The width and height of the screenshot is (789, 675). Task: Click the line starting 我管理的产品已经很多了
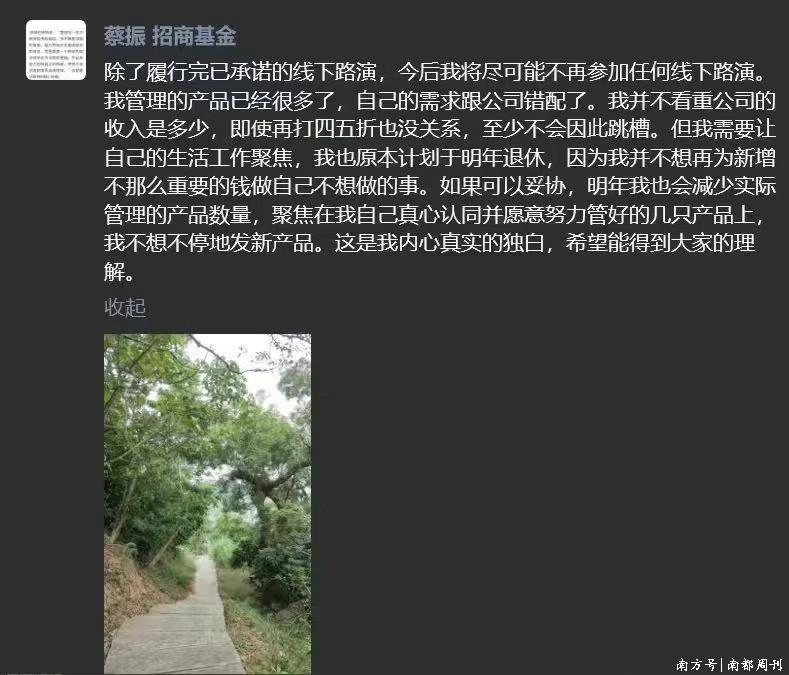click(x=440, y=101)
